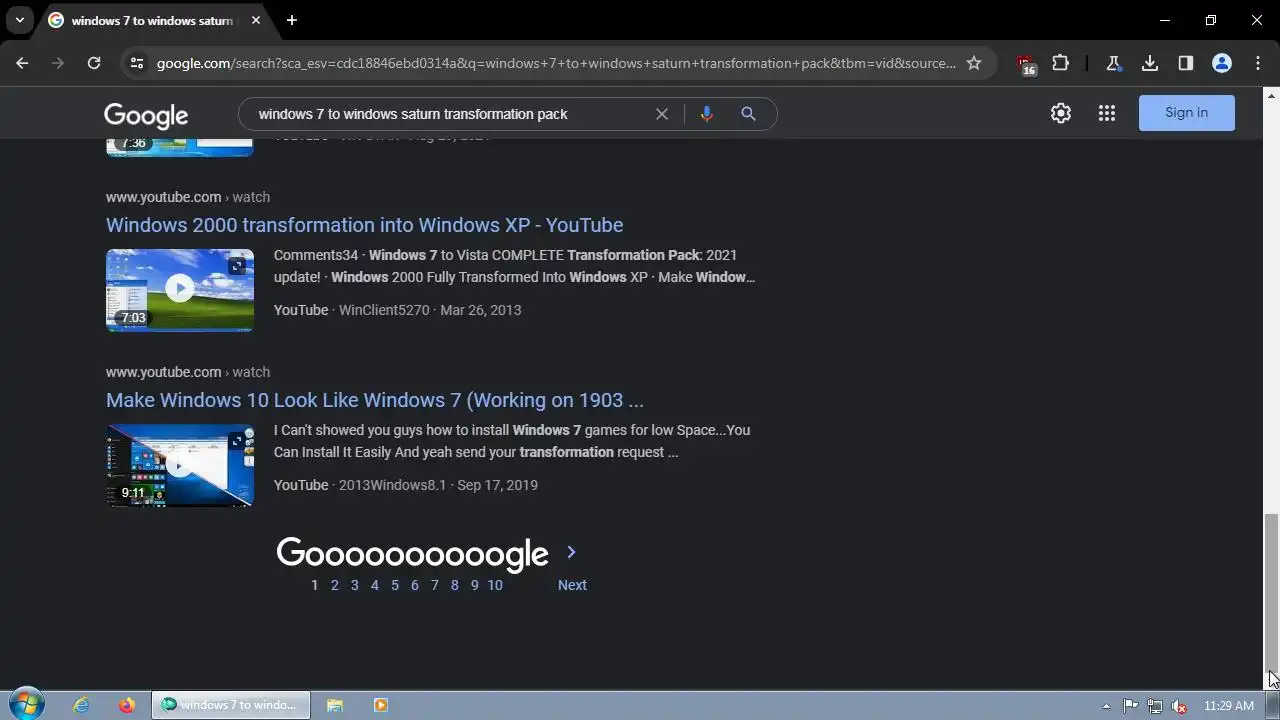Open network tray icon
This screenshot has height=720, width=1280.
coord(1155,706)
